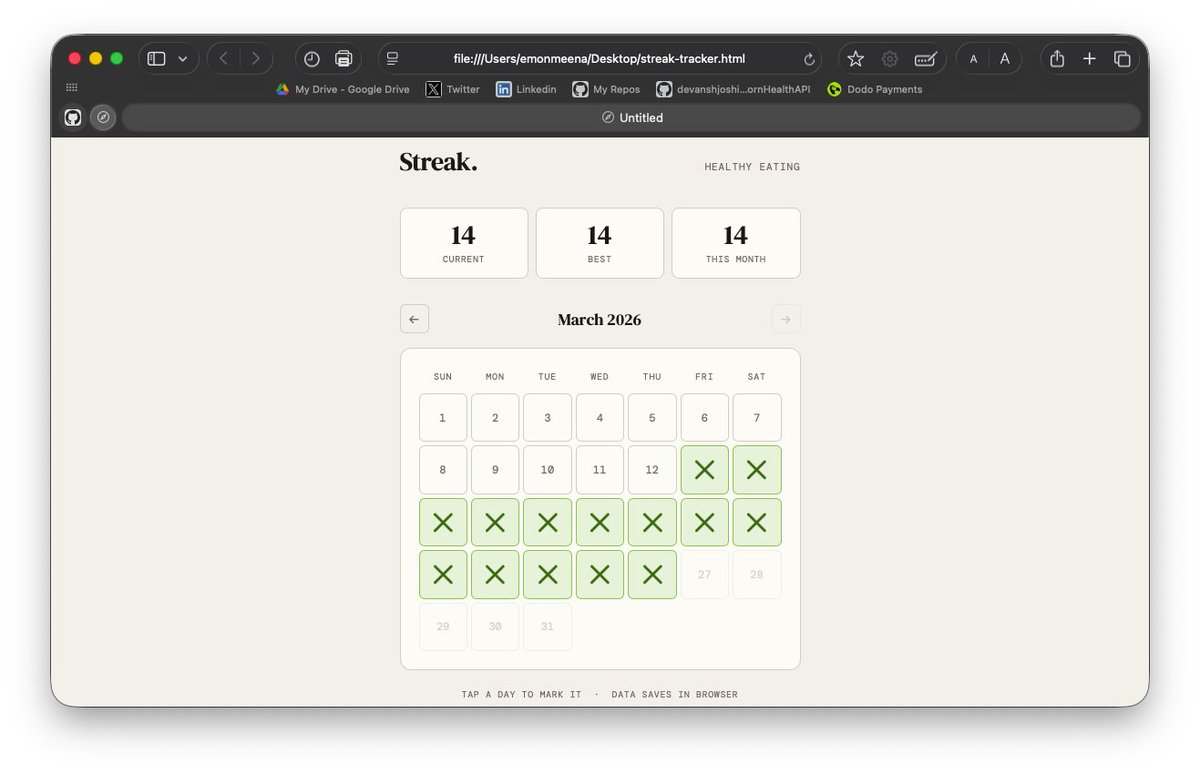Click the dimmed day 29 cell

443,626
